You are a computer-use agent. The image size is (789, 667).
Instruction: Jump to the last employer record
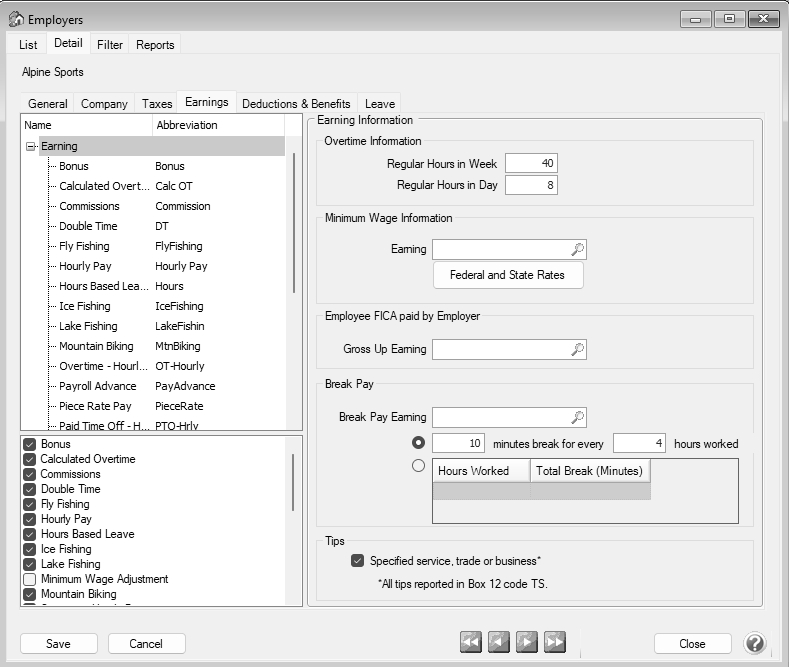click(x=554, y=643)
